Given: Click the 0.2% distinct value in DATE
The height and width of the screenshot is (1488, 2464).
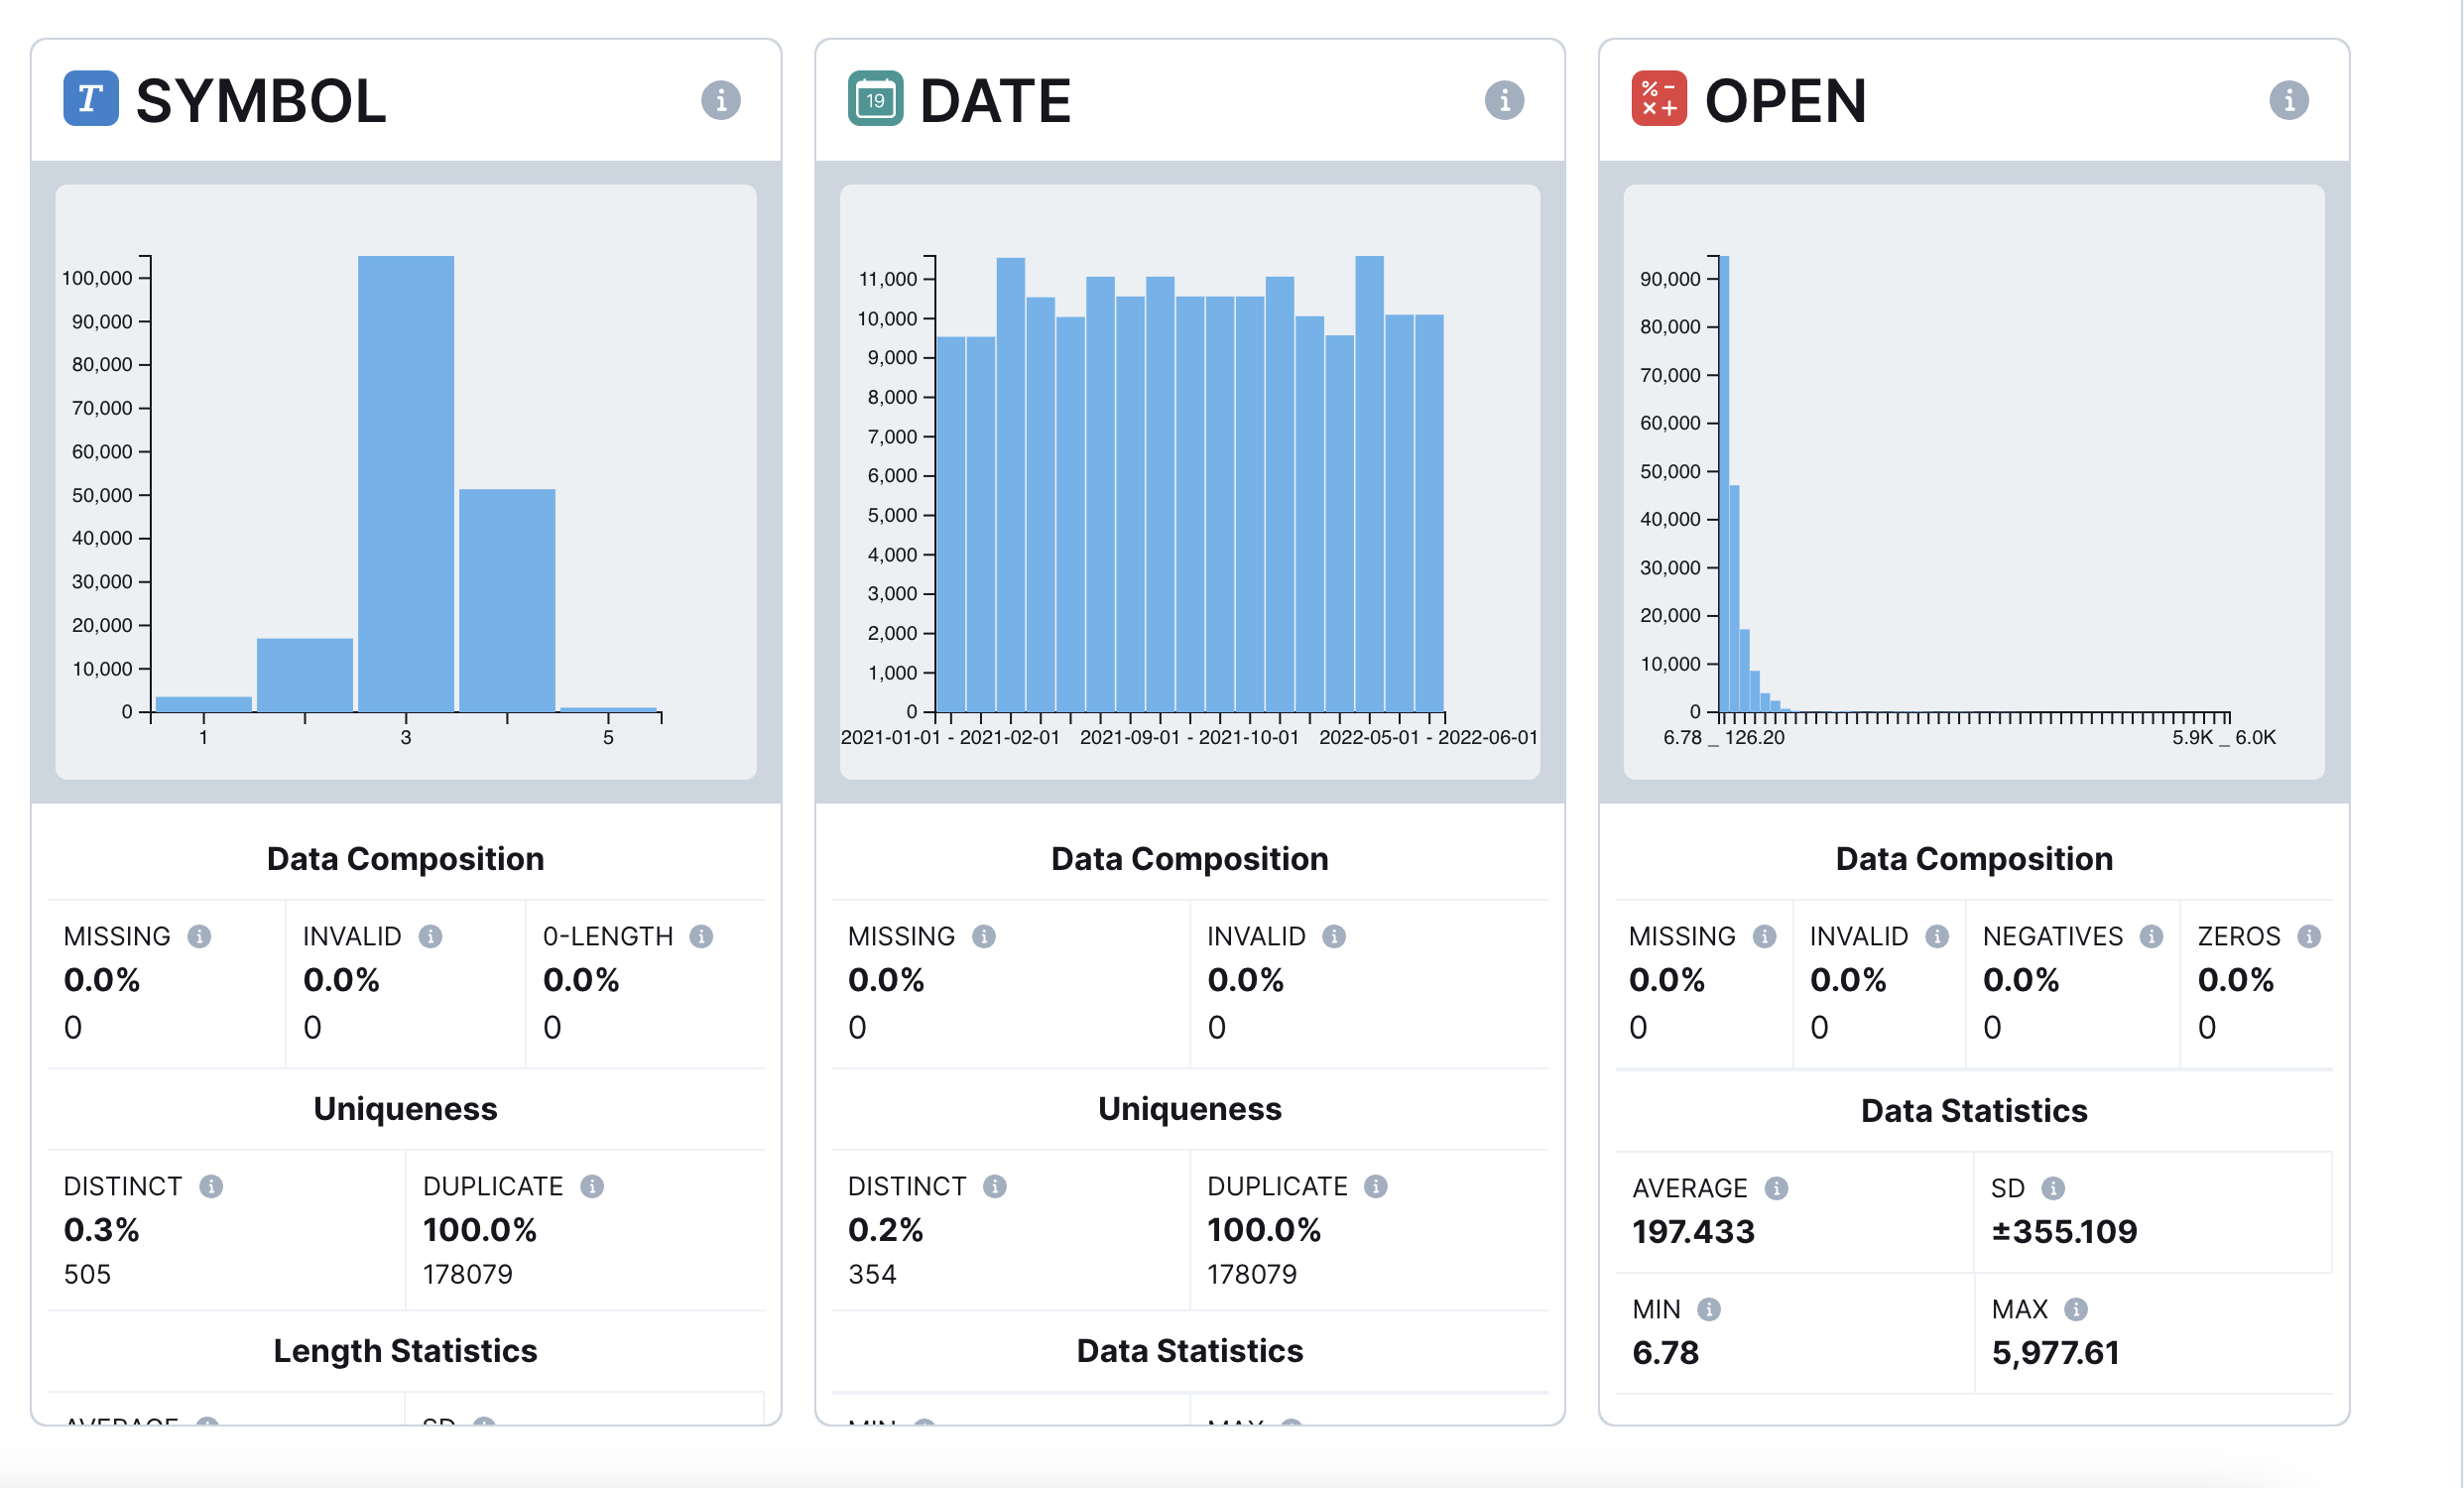Looking at the screenshot, I should tap(885, 1229).
